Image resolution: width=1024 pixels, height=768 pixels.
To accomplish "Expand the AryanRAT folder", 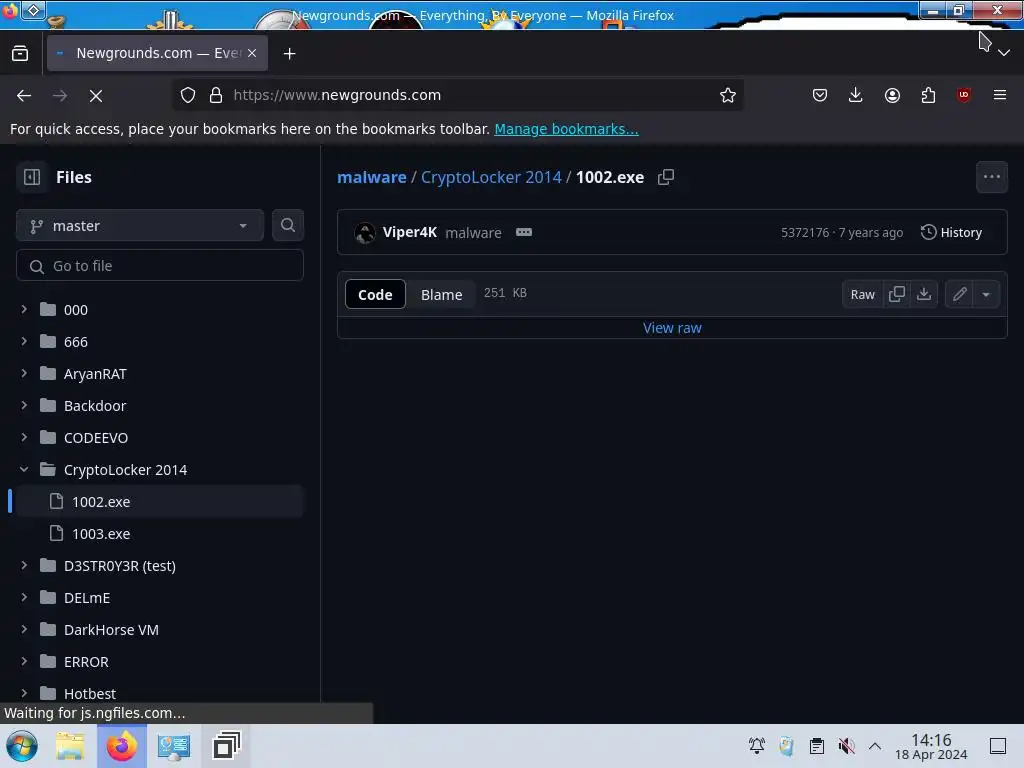I will [24, 373].
